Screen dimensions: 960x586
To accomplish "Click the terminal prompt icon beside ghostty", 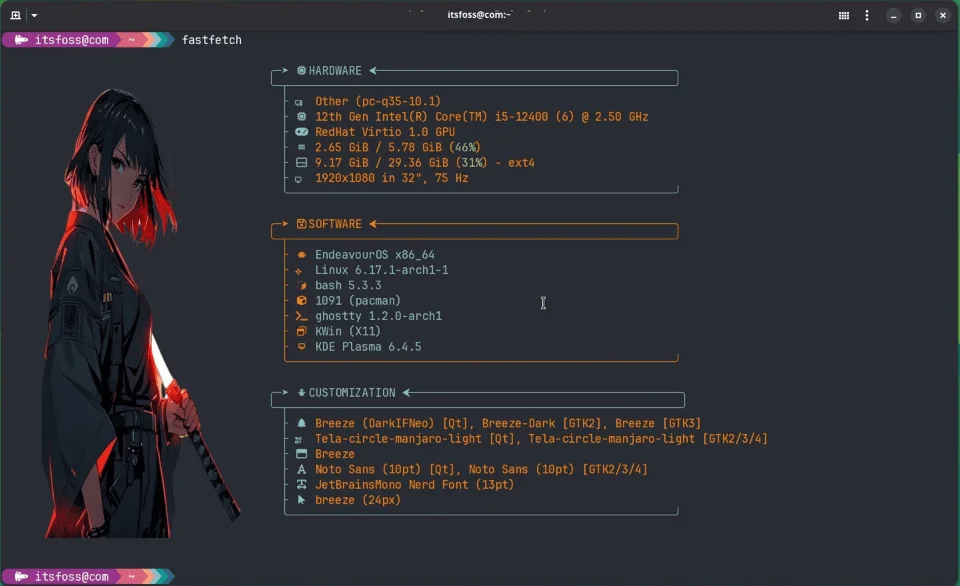I will tap(301, 316).
